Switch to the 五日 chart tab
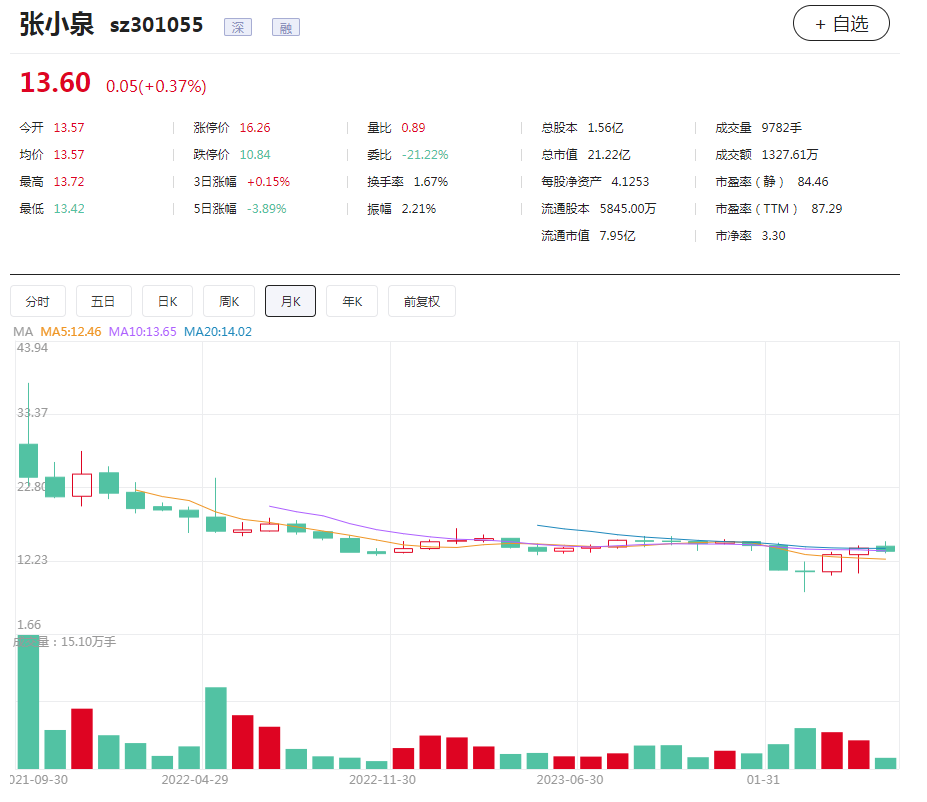The height and width of the screenshot is (802, 927). point(103,301)
